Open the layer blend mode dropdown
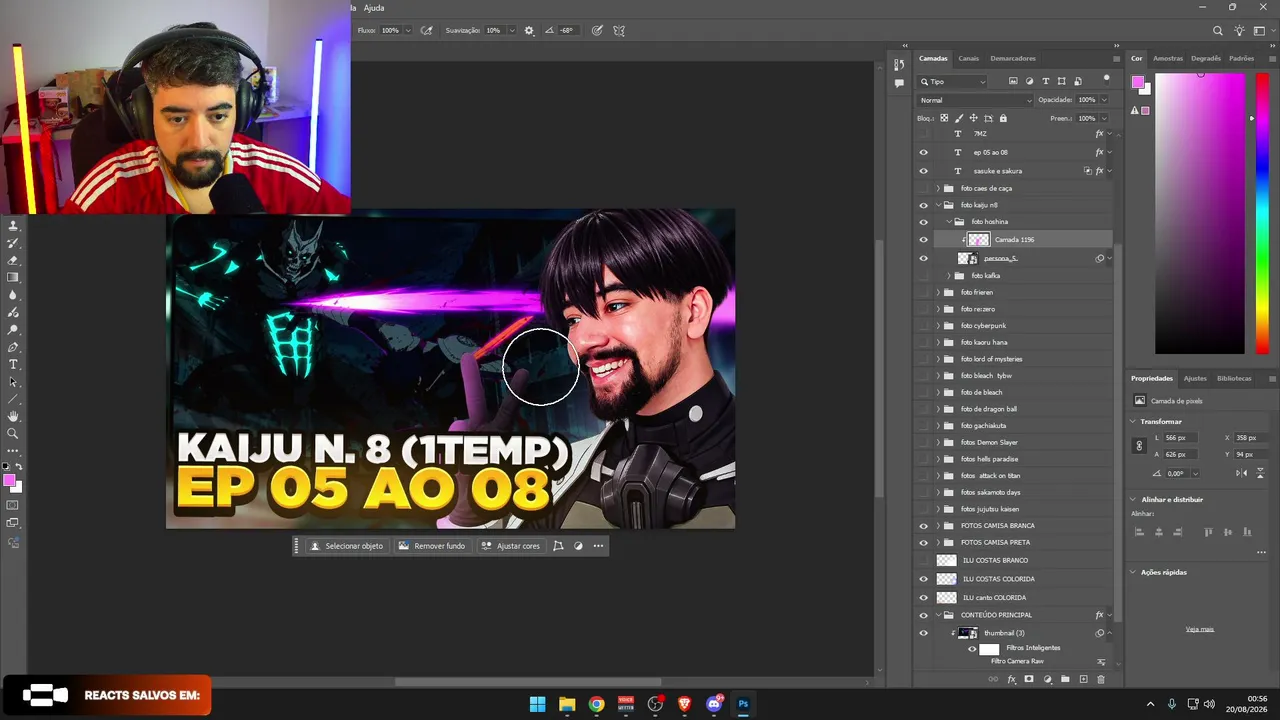This screenshot has width=1280, height=720. [x=975, y=100]
